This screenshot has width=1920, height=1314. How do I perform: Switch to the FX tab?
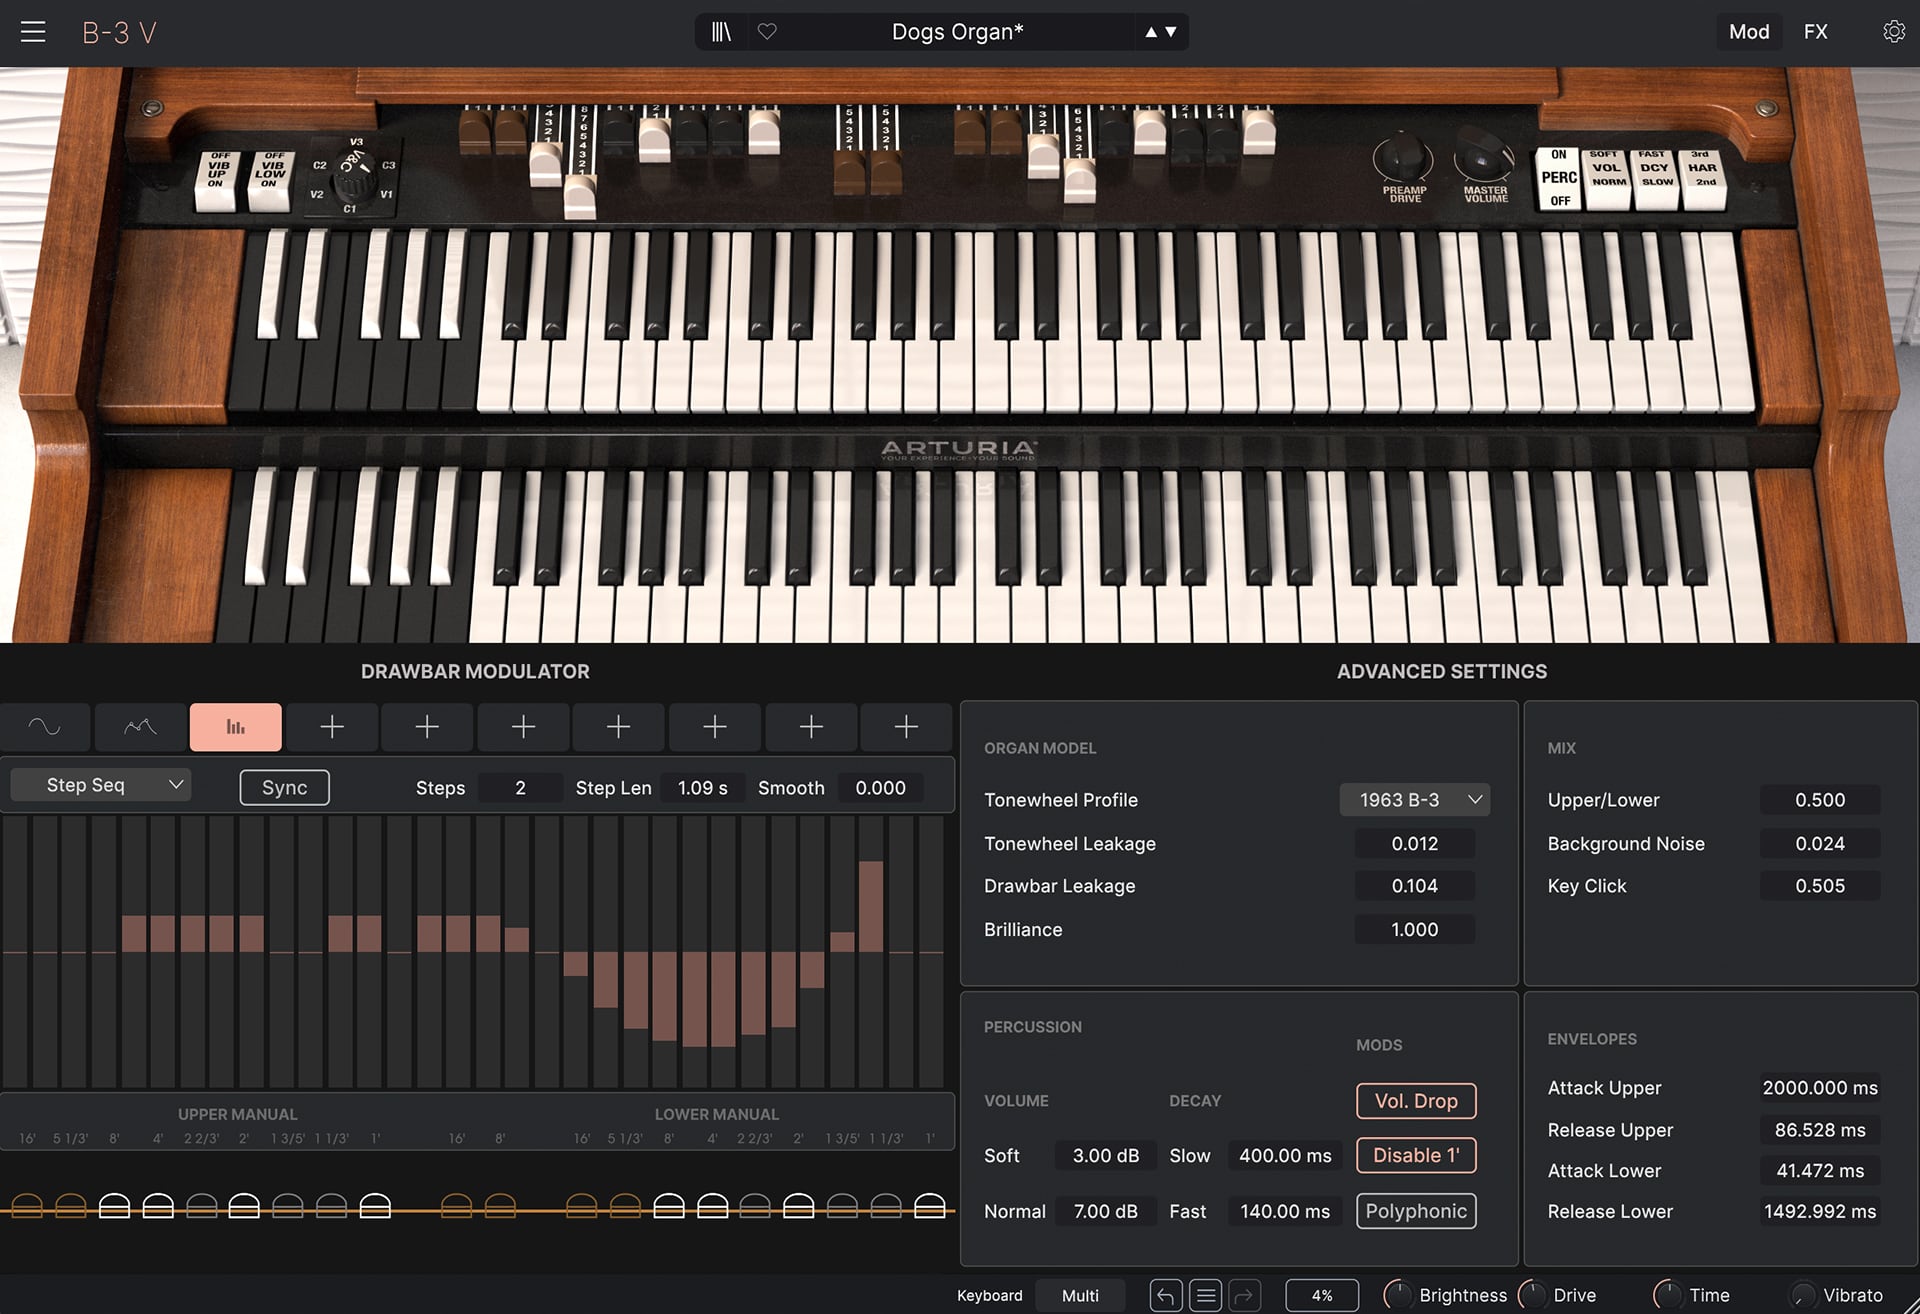pyautogui.click(x=1815, y=32)
